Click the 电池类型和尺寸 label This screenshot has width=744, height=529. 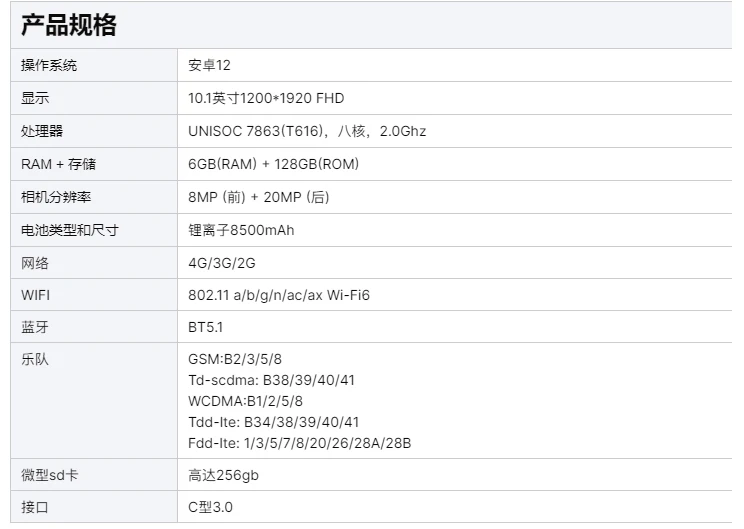click(x=70, y=230)
